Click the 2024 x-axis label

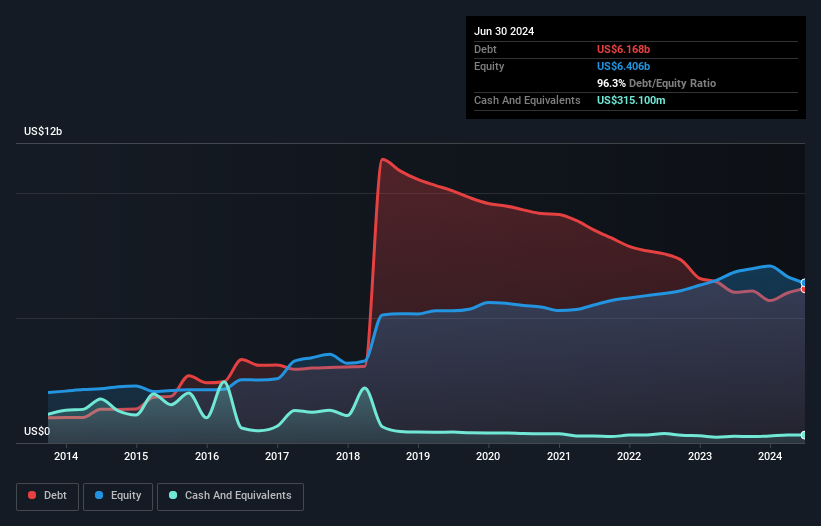(770, 456)
